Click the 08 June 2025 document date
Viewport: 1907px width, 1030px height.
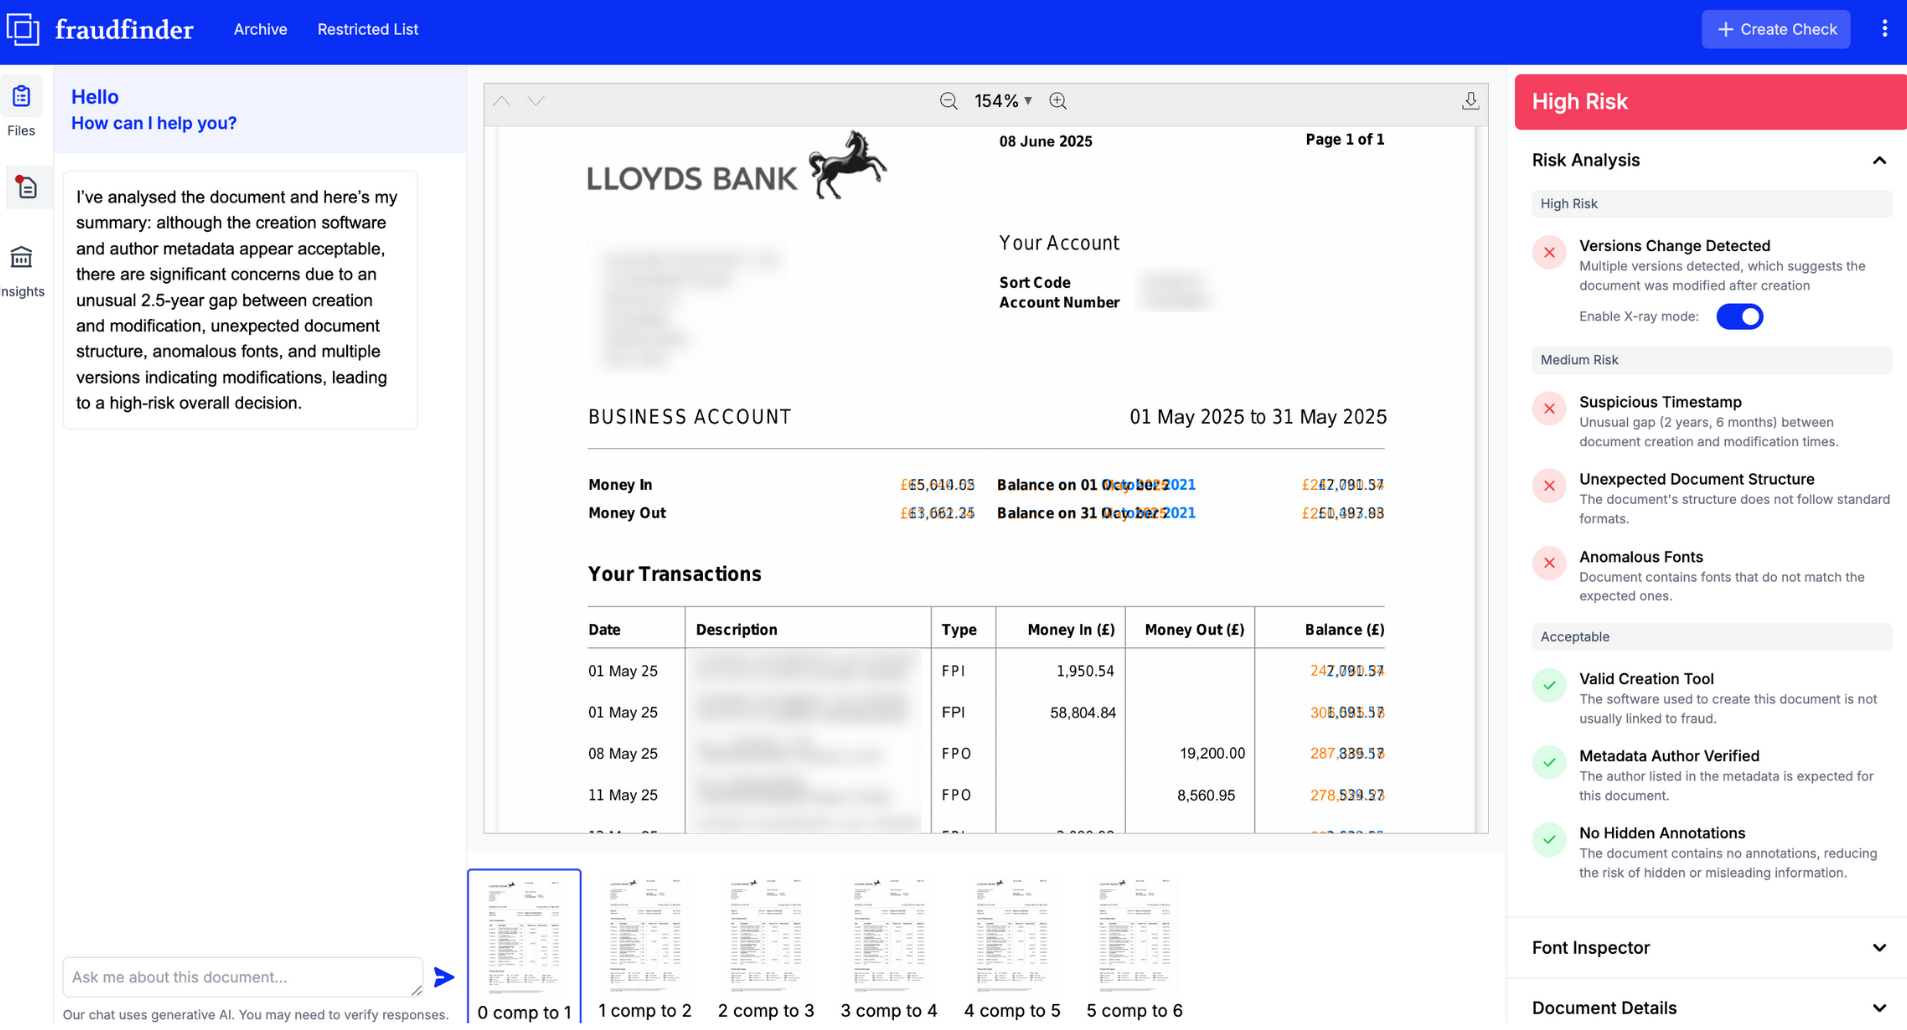(1045, 142)
